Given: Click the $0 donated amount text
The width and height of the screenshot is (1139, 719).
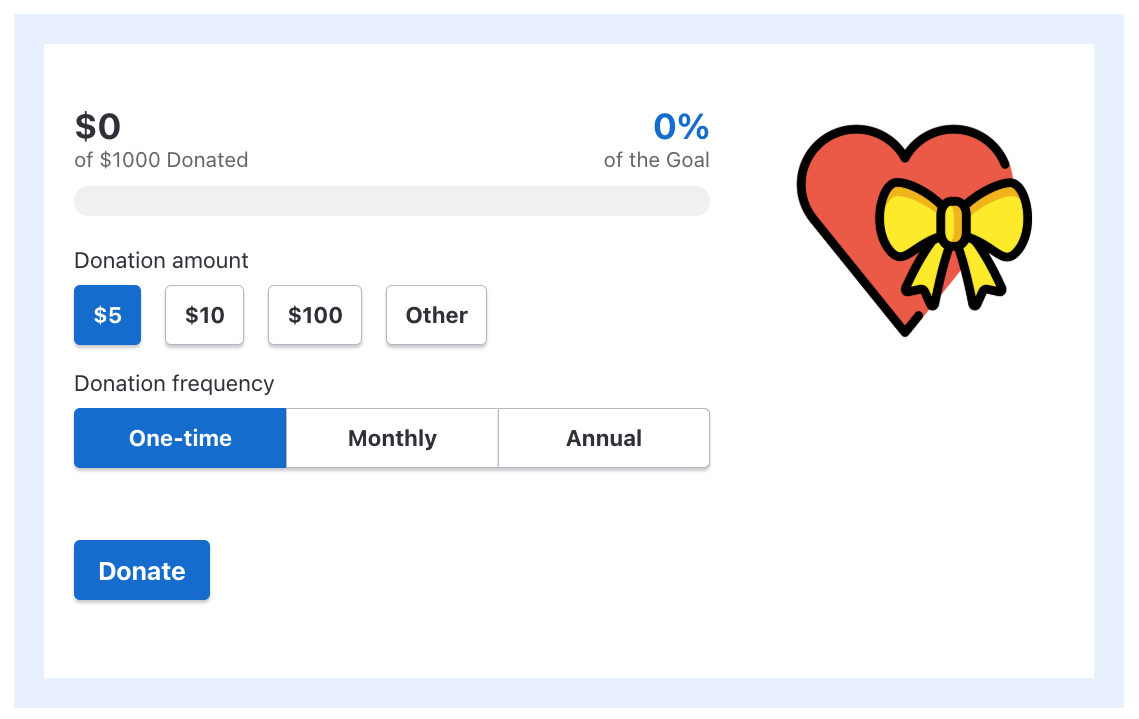Looking at the screenshot, I should 97,126.
